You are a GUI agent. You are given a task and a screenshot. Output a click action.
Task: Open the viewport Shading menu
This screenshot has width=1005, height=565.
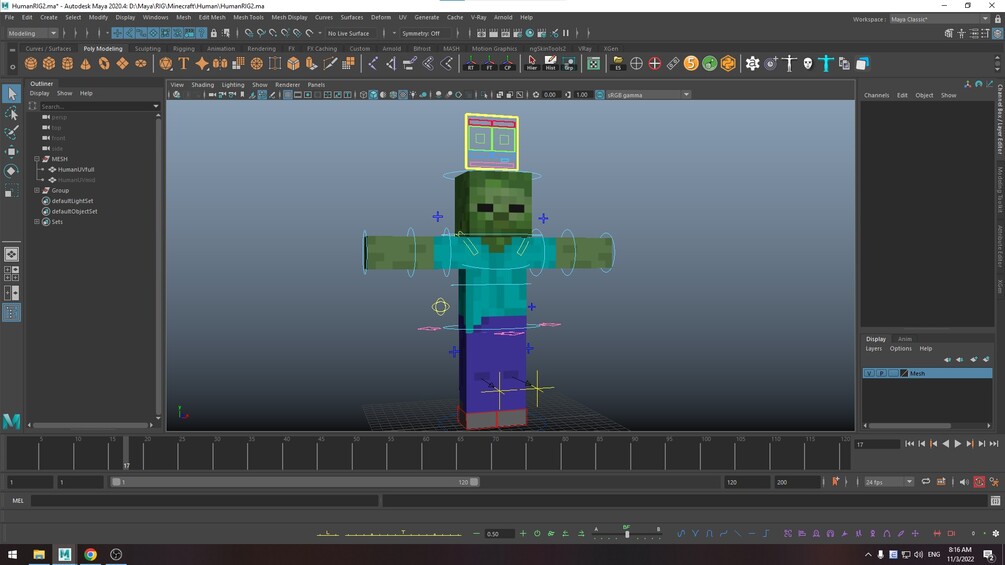(203, 85)
